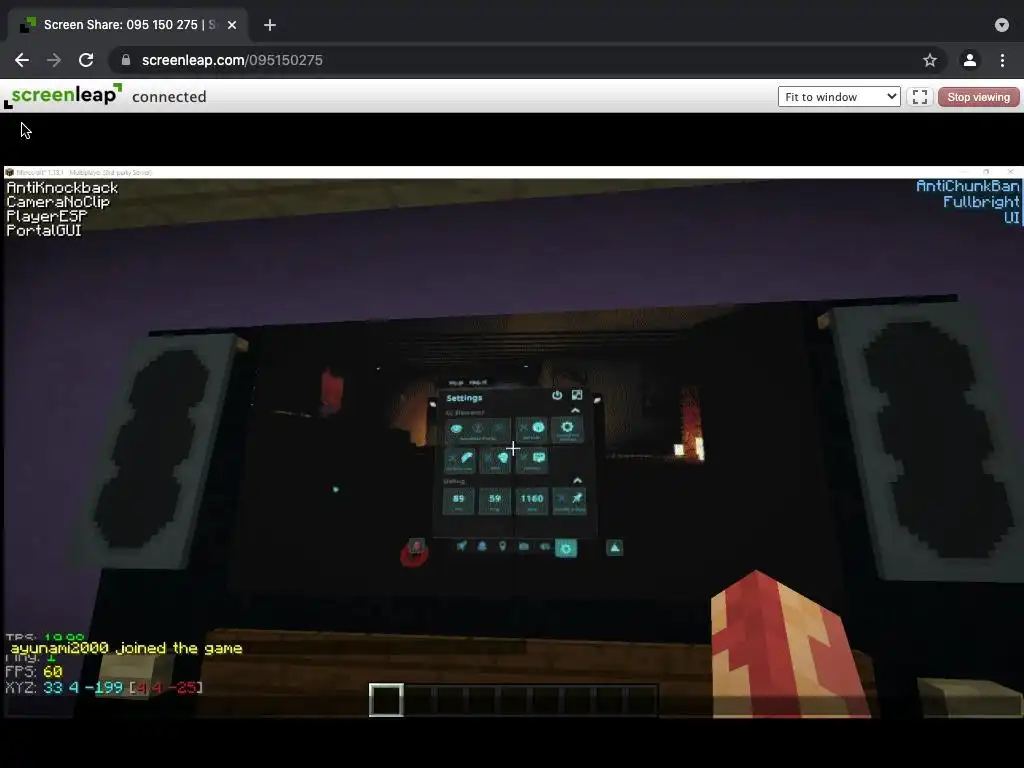Select the highlighted first hotbar slot
Screen dimensions: 1024x768
tap(386, 700)
